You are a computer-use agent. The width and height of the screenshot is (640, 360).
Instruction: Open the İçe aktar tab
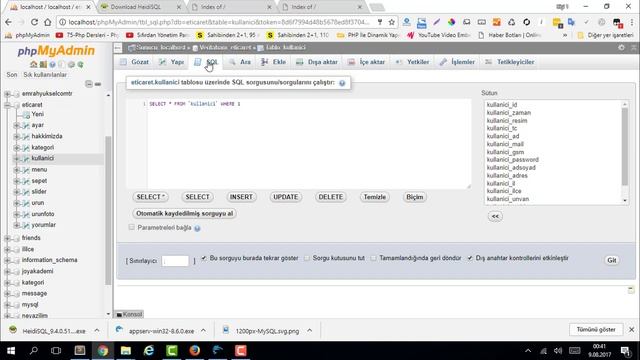(x=367, y=62)
